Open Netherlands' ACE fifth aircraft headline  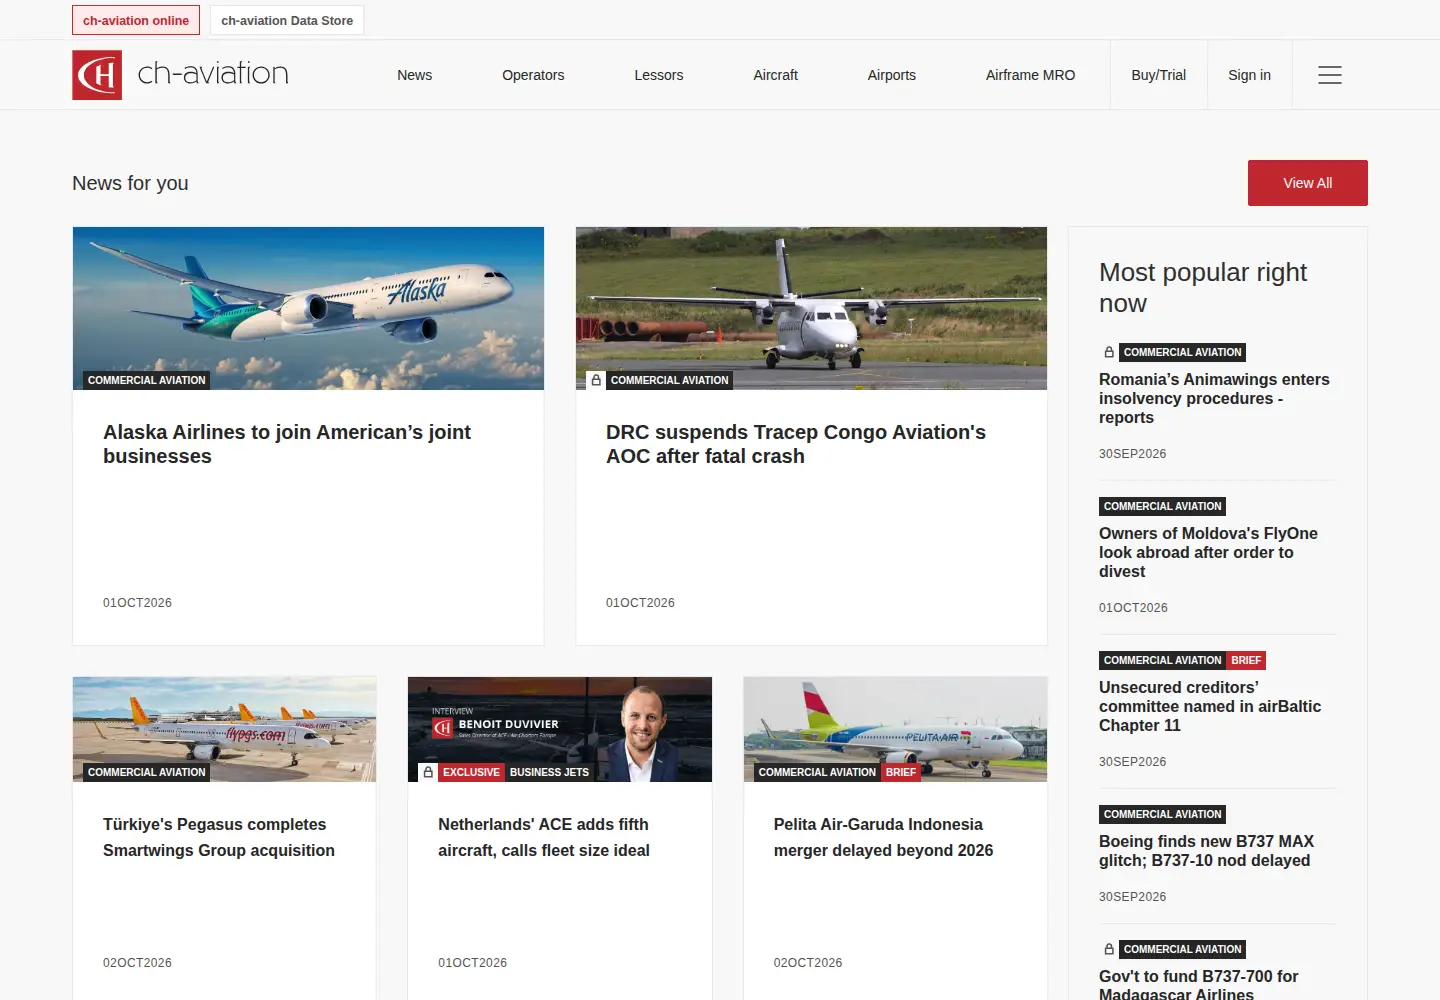(x=544, y=837)
